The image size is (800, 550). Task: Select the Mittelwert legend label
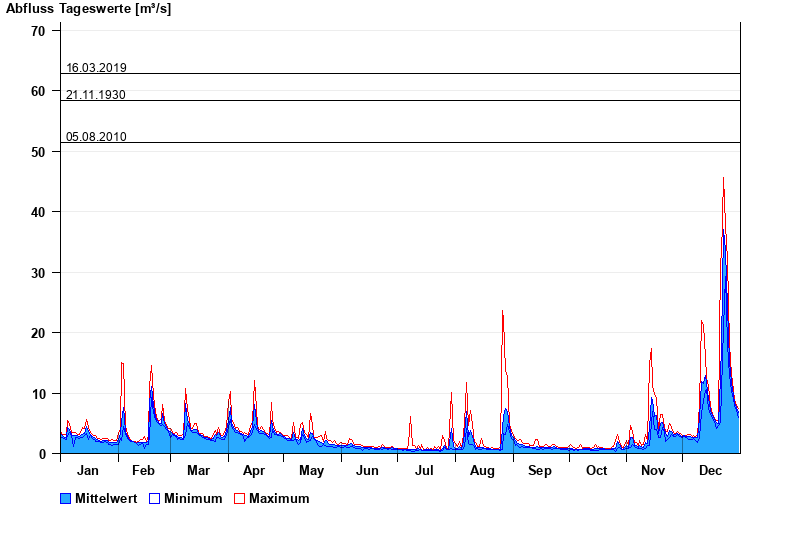tap(107, 499)
